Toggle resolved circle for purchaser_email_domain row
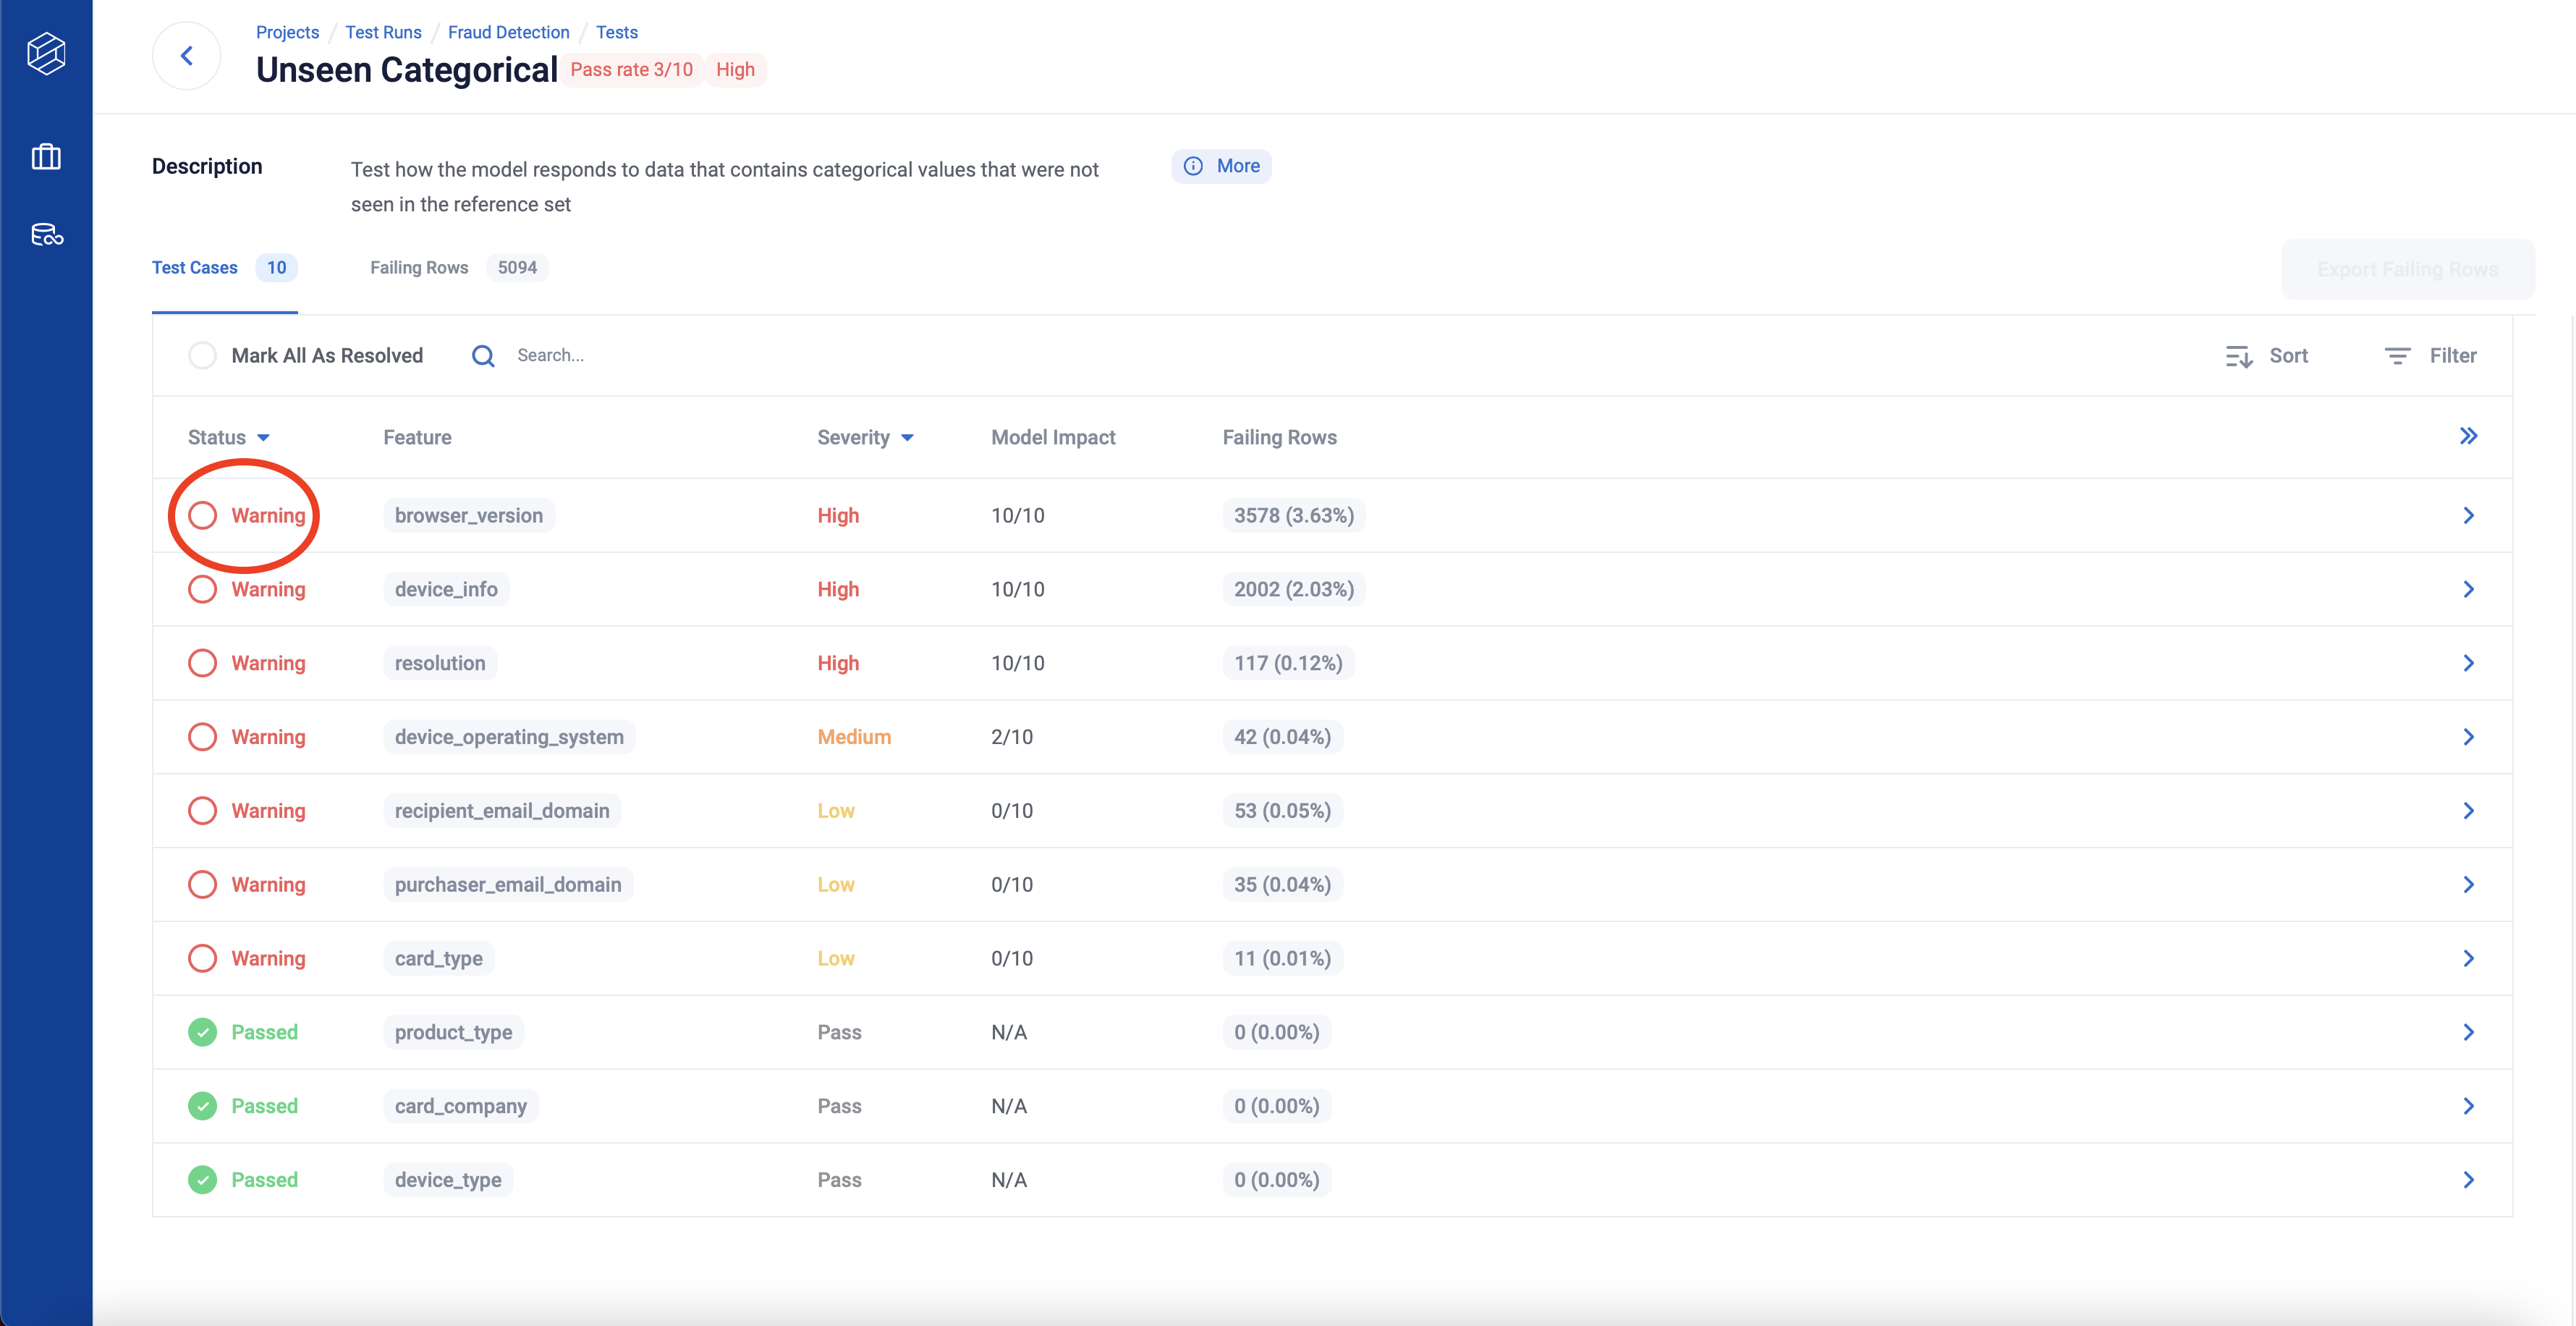The width and height of the screenshot is (2576, 1326). [x=202, y=885]
